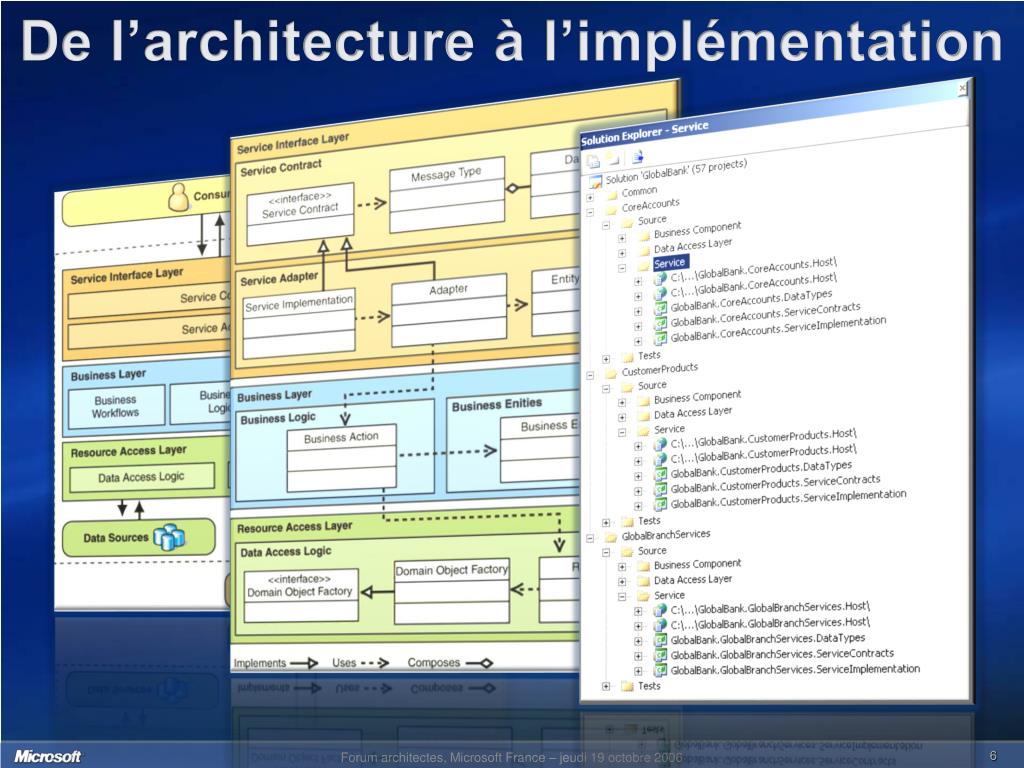Screen dimensions: 1024x768
Task: Click the CoreAccounts folder icon
Action: 612,210
